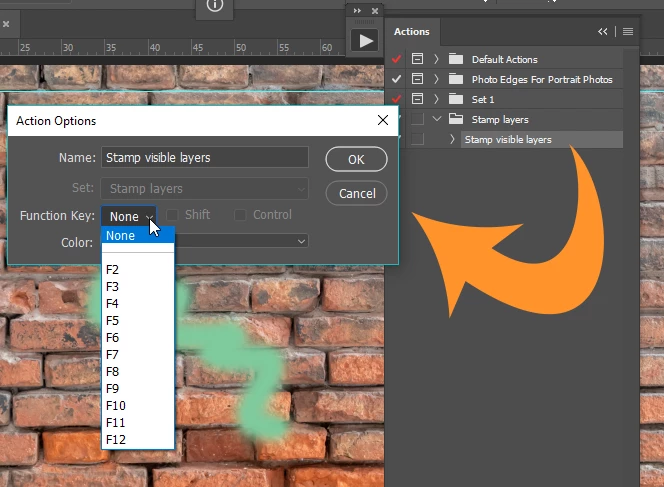The height and width of the screenshot is (487, 664).
Task: Close the Action Options dialog
Action: coord(383,120)
